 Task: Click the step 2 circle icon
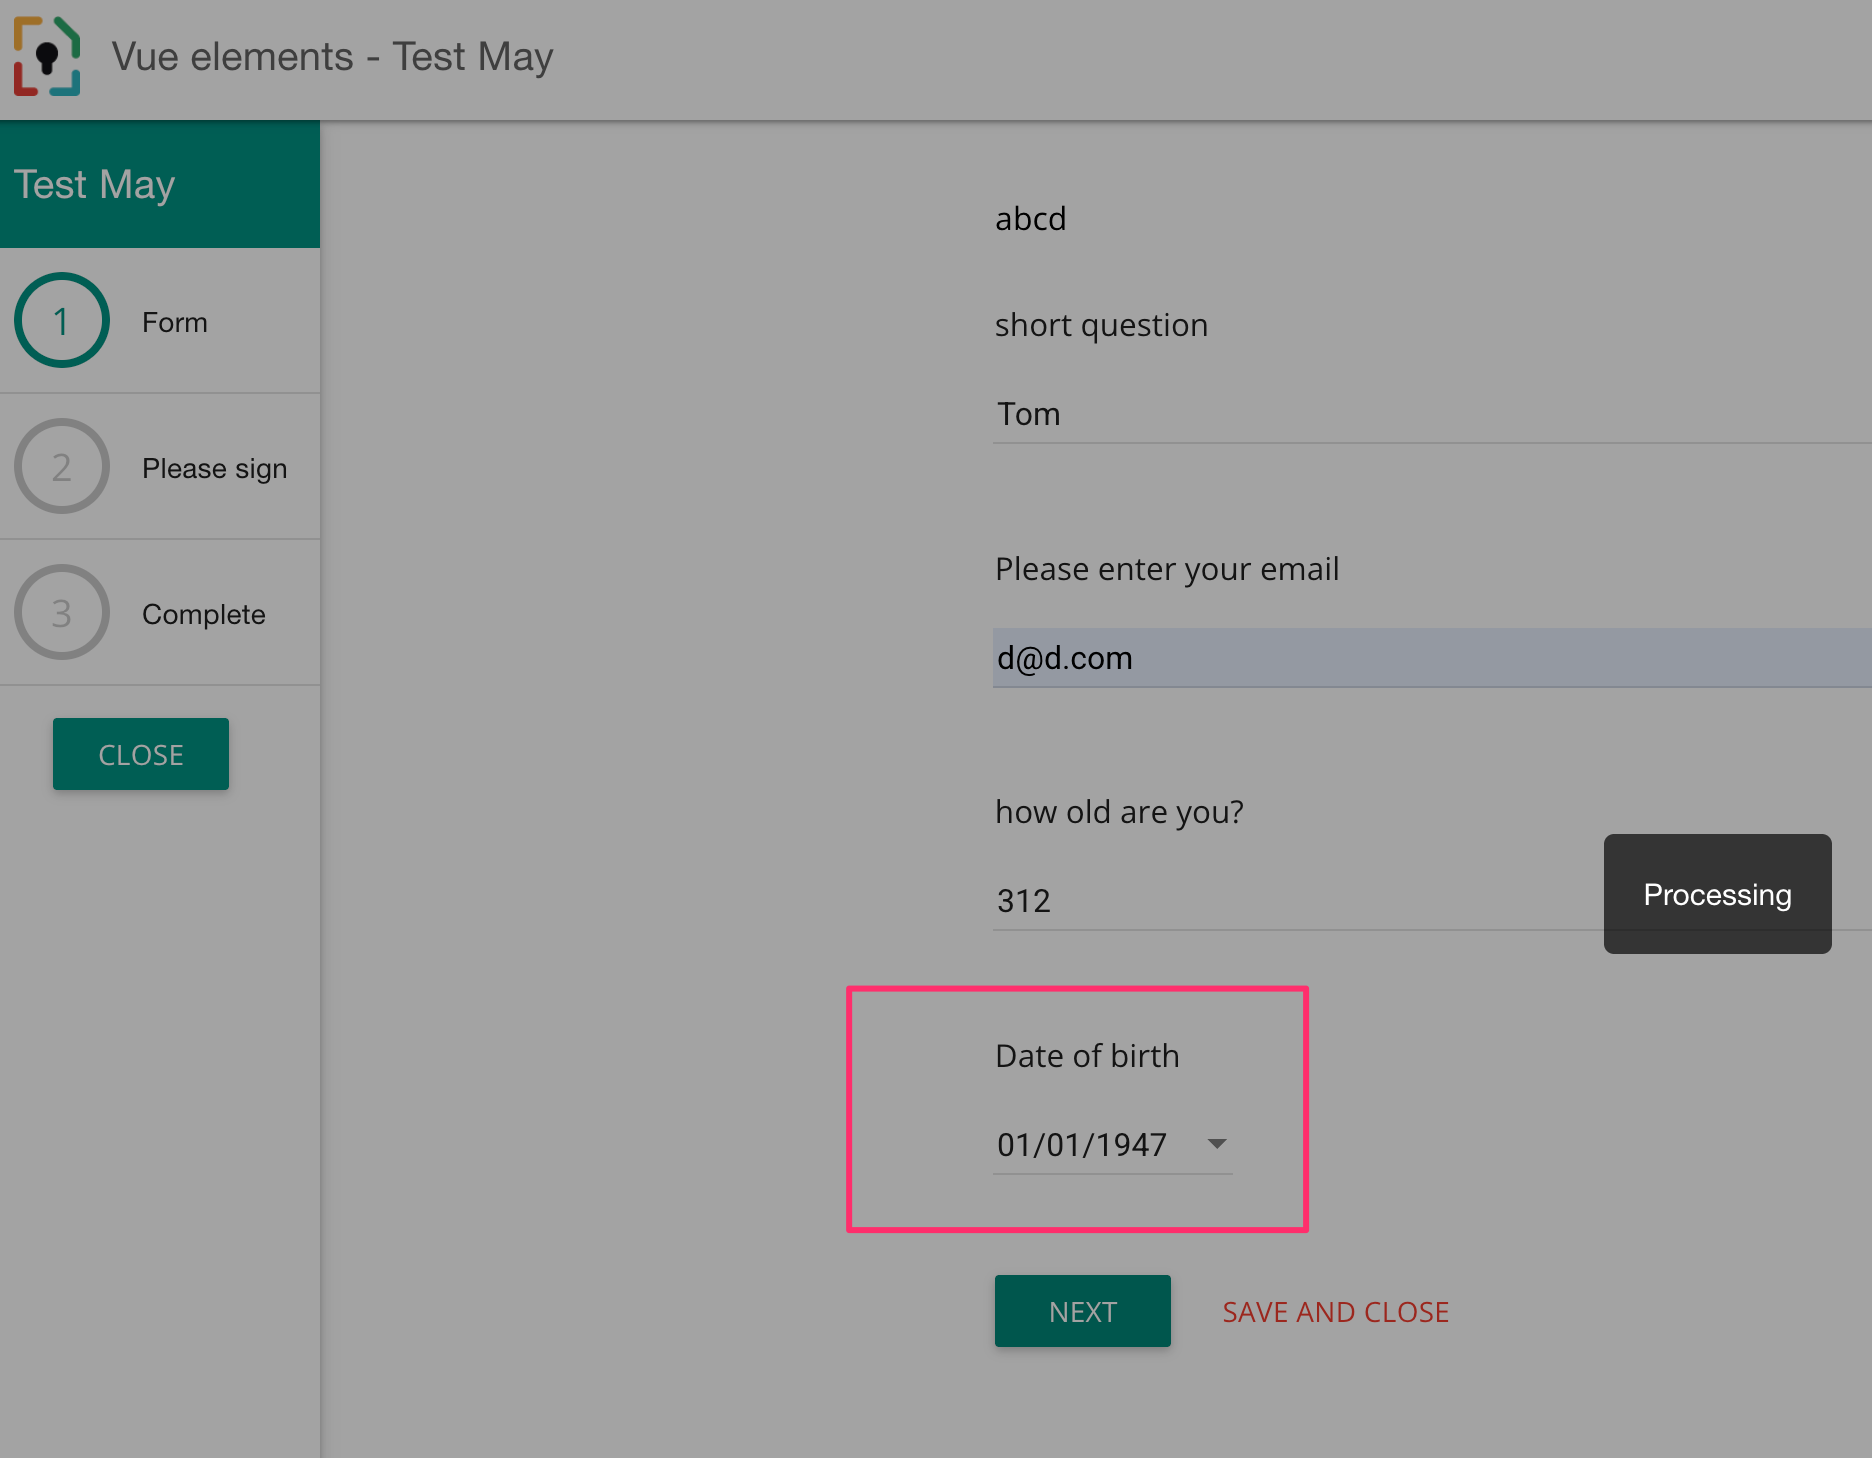tap(62, 467)
